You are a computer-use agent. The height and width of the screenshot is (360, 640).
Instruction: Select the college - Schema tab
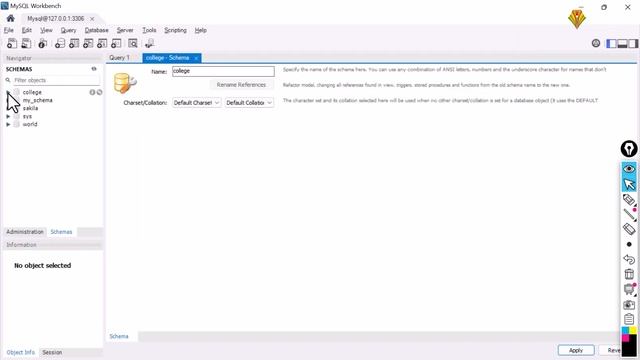(x=167, y=58)
